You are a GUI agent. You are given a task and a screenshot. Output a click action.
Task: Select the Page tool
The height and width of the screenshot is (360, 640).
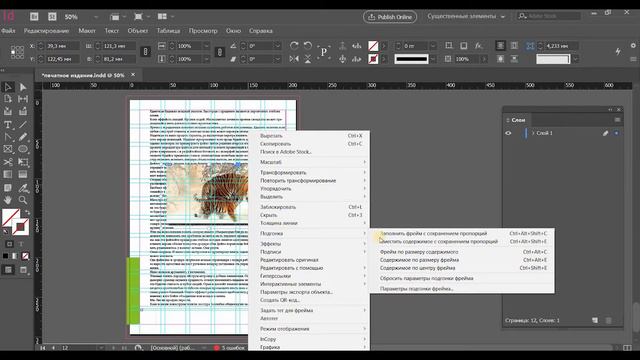8,99
